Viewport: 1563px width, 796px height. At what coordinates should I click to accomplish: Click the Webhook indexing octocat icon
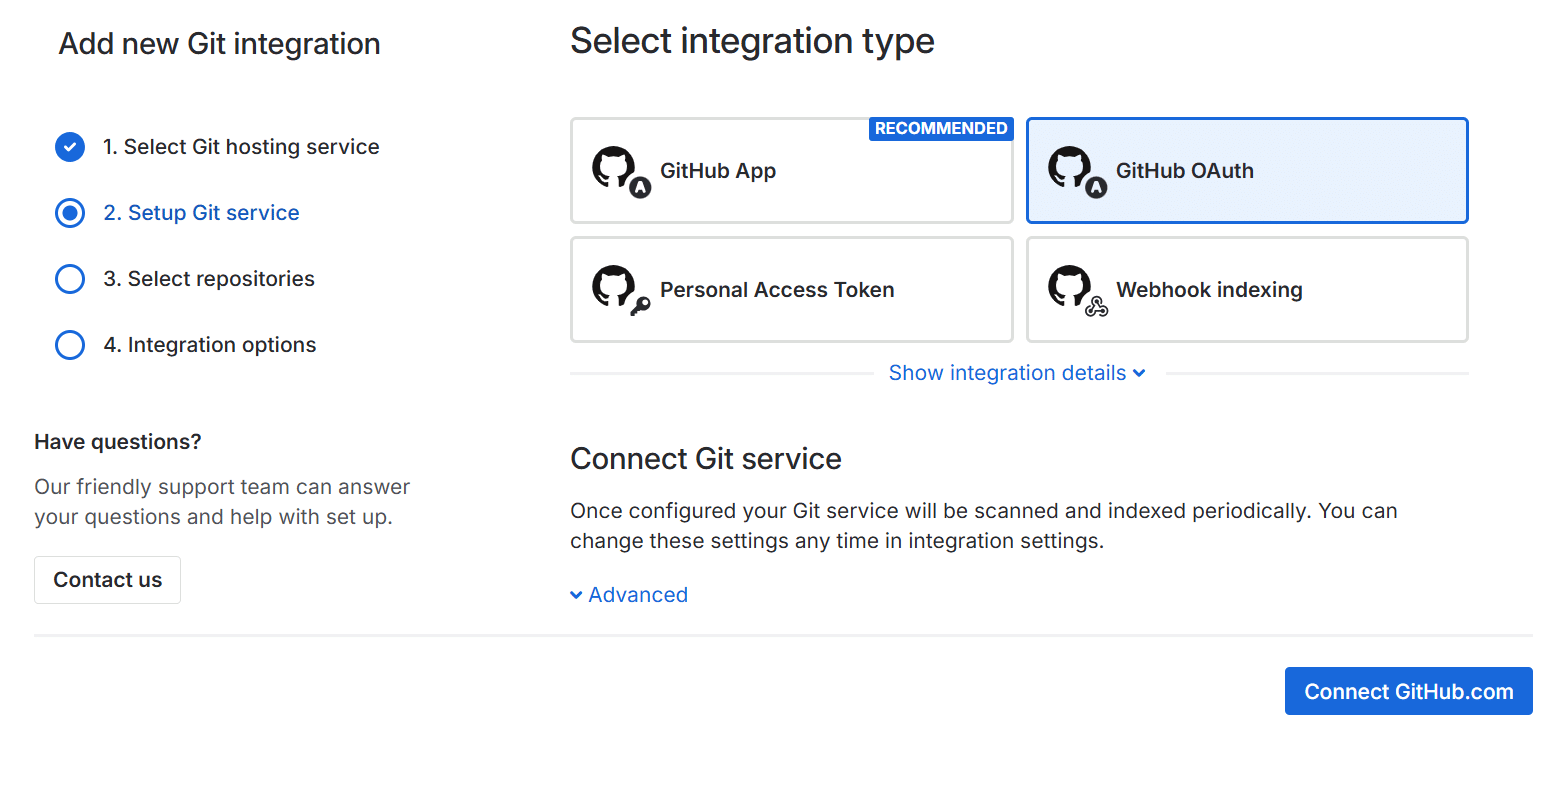(1071, 287)
